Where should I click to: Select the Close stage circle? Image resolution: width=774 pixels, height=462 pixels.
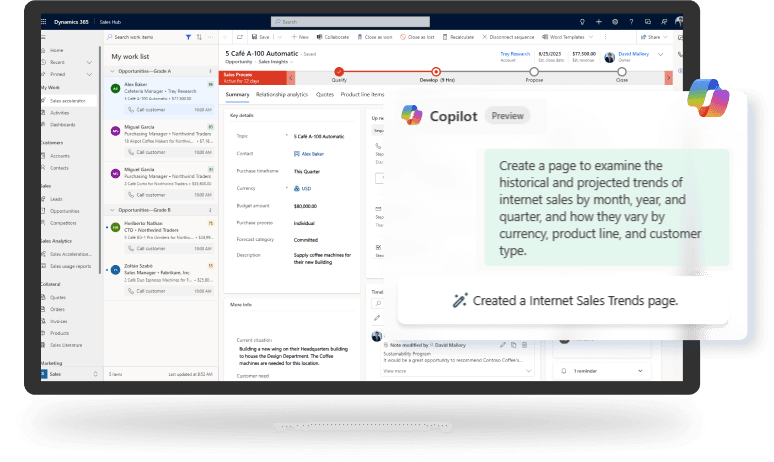[x=622, y=71]
